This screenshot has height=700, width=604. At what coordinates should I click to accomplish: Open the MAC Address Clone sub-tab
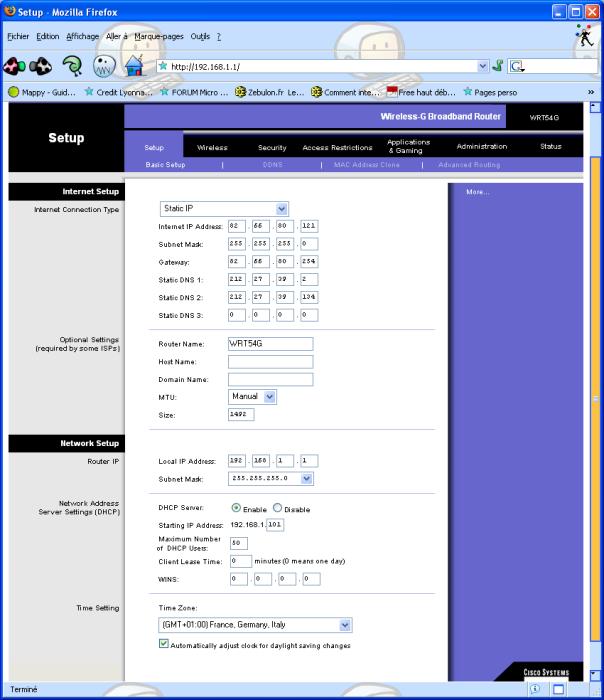click(367, 164)
